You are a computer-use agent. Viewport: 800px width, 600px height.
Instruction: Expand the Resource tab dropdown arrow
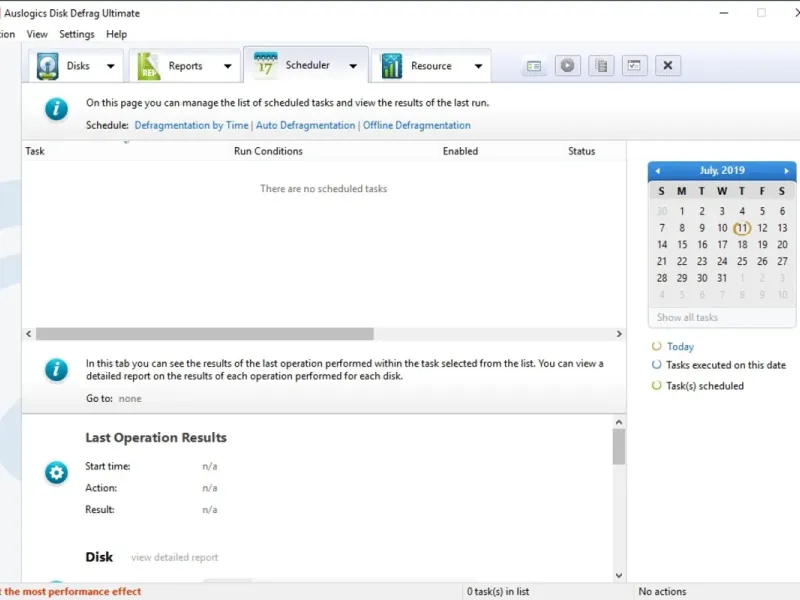click(x=478, y=66)
